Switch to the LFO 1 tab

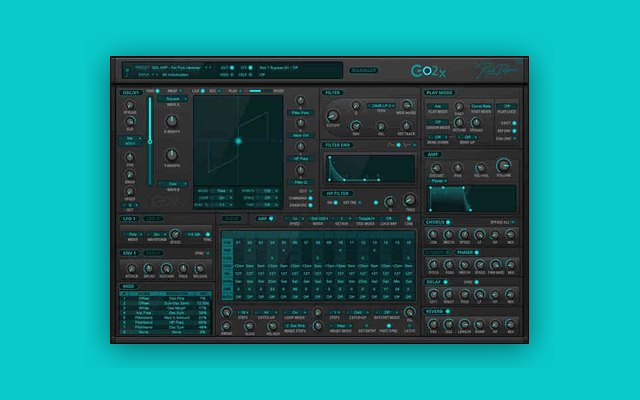pyautogui.click(x=129, y=219)
